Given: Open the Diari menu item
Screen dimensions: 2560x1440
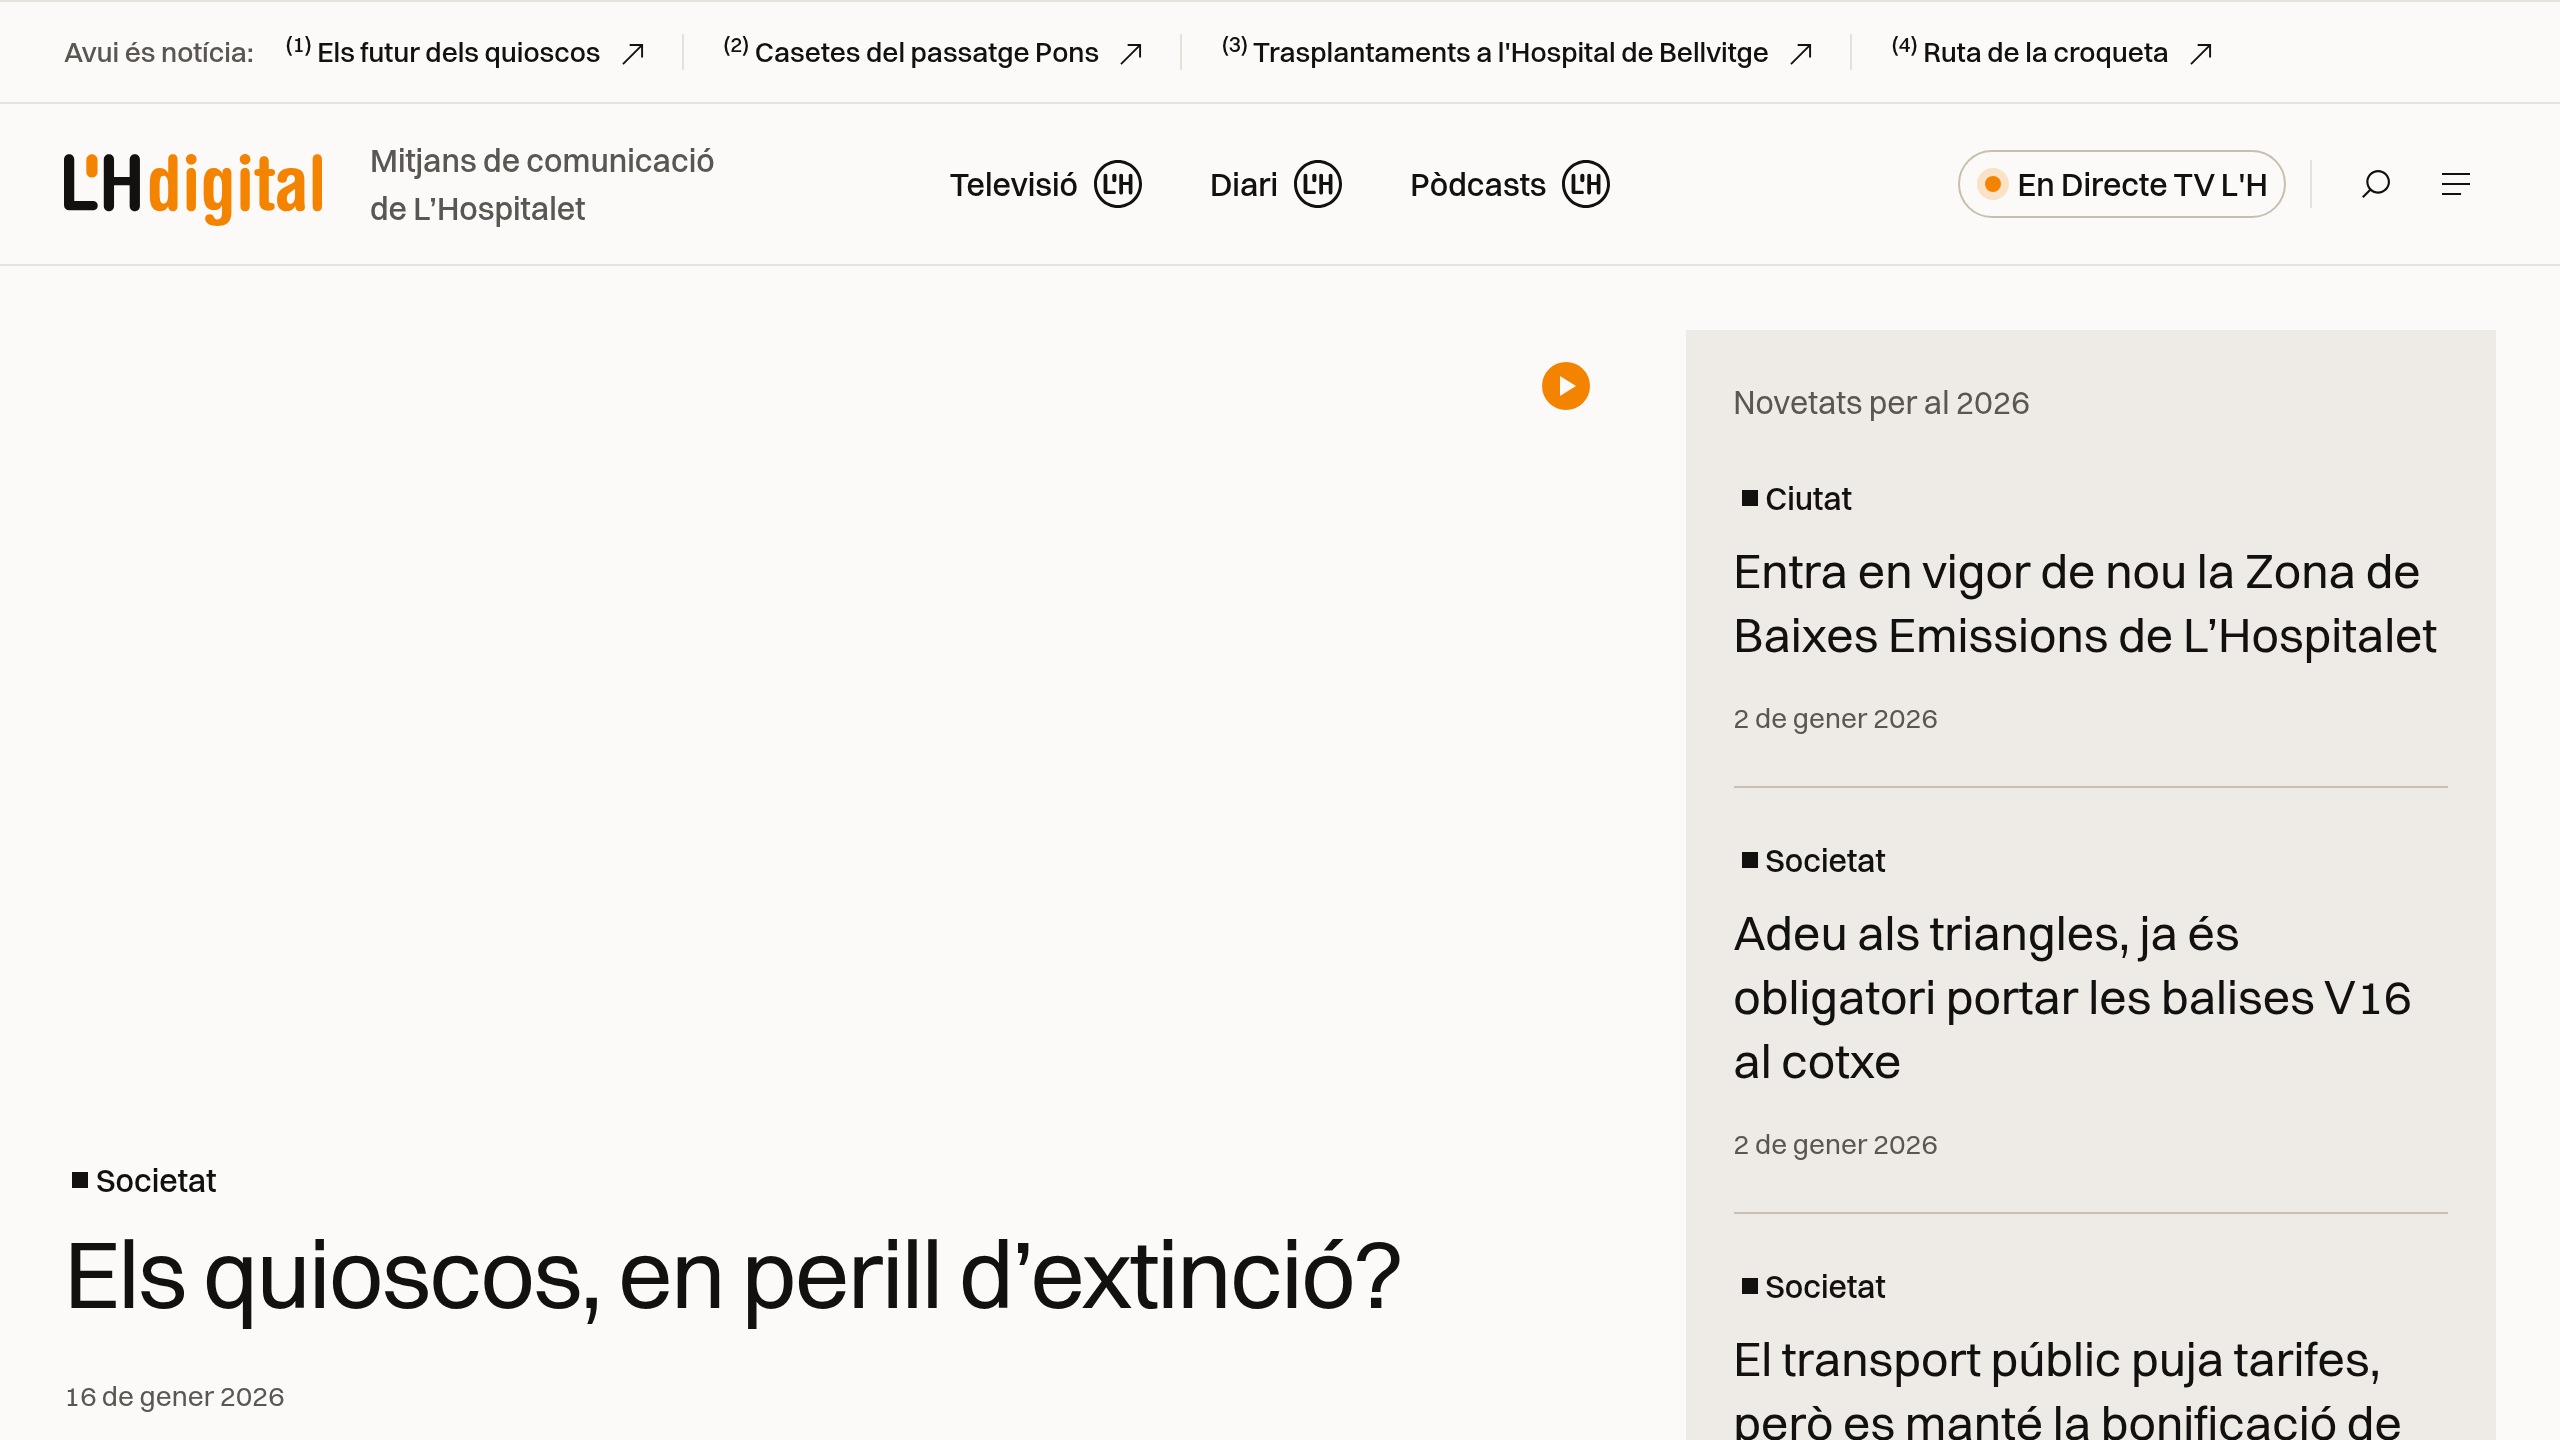Looking at the screenshot, I should [x=1243, y=184].
